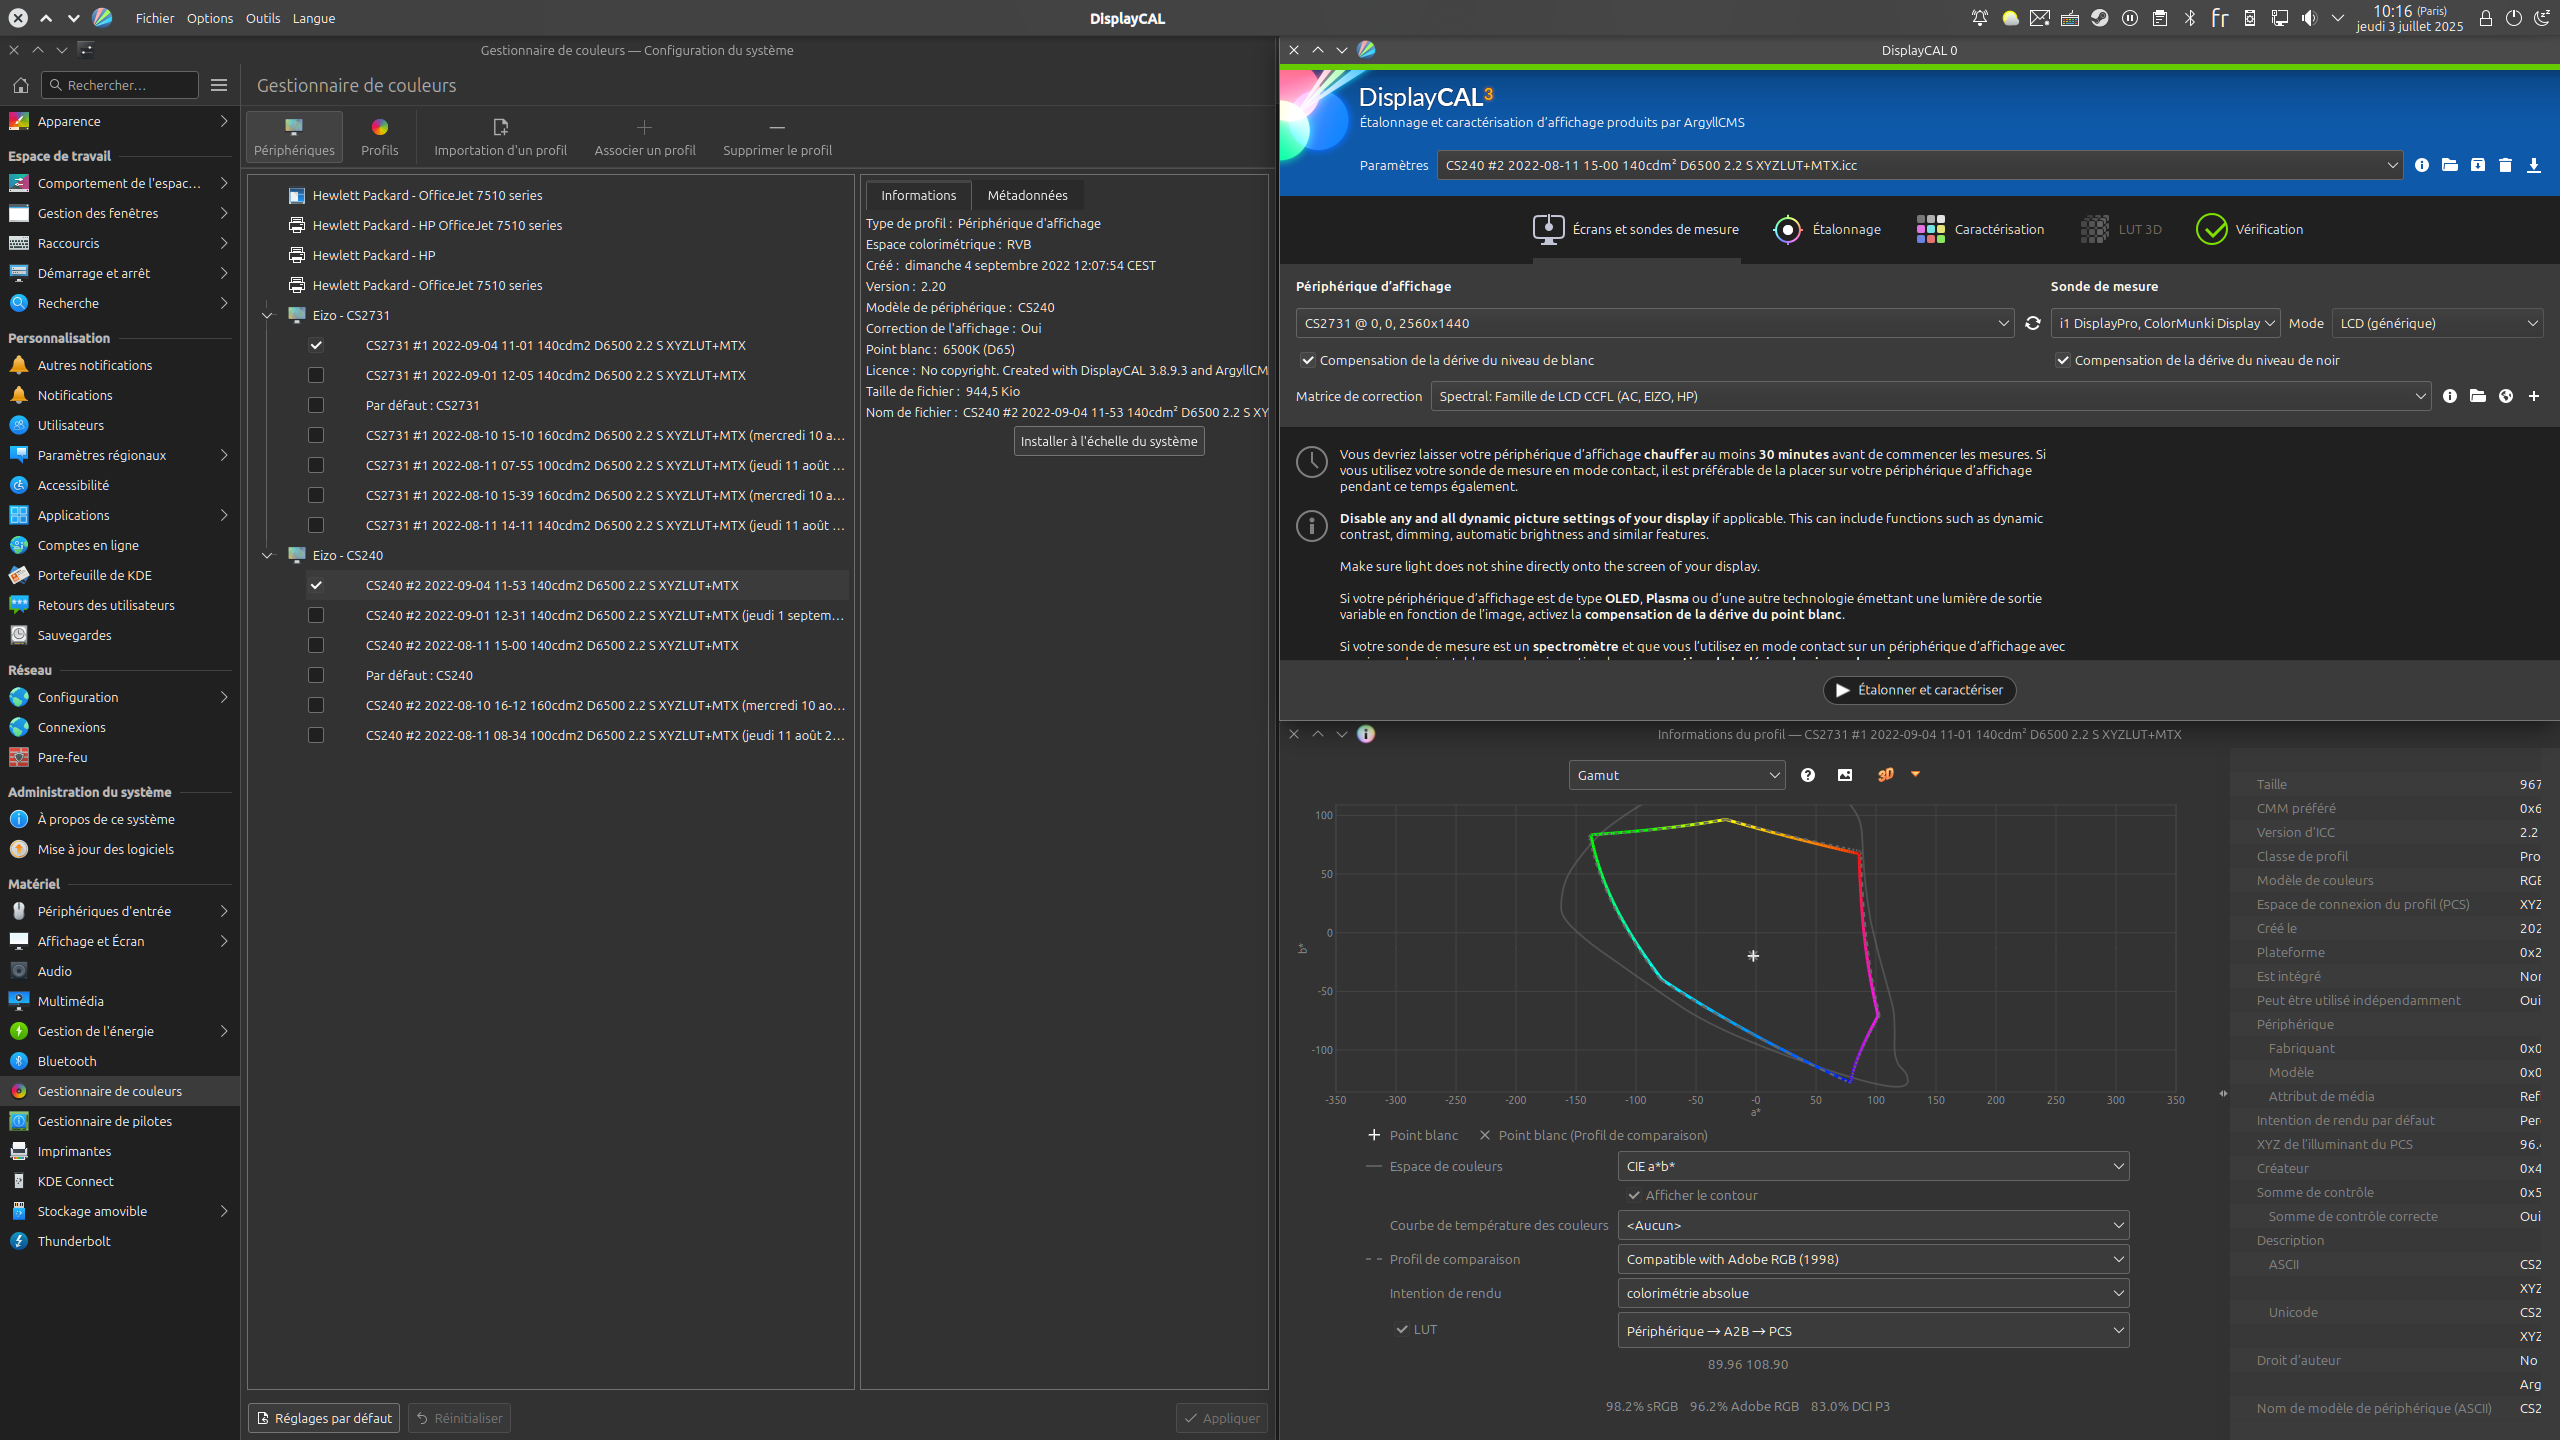The width and height of the screenshot is (2560, 1440).
Task: Open the Gamut view dropdown
Action: (x=1677, y=775)
